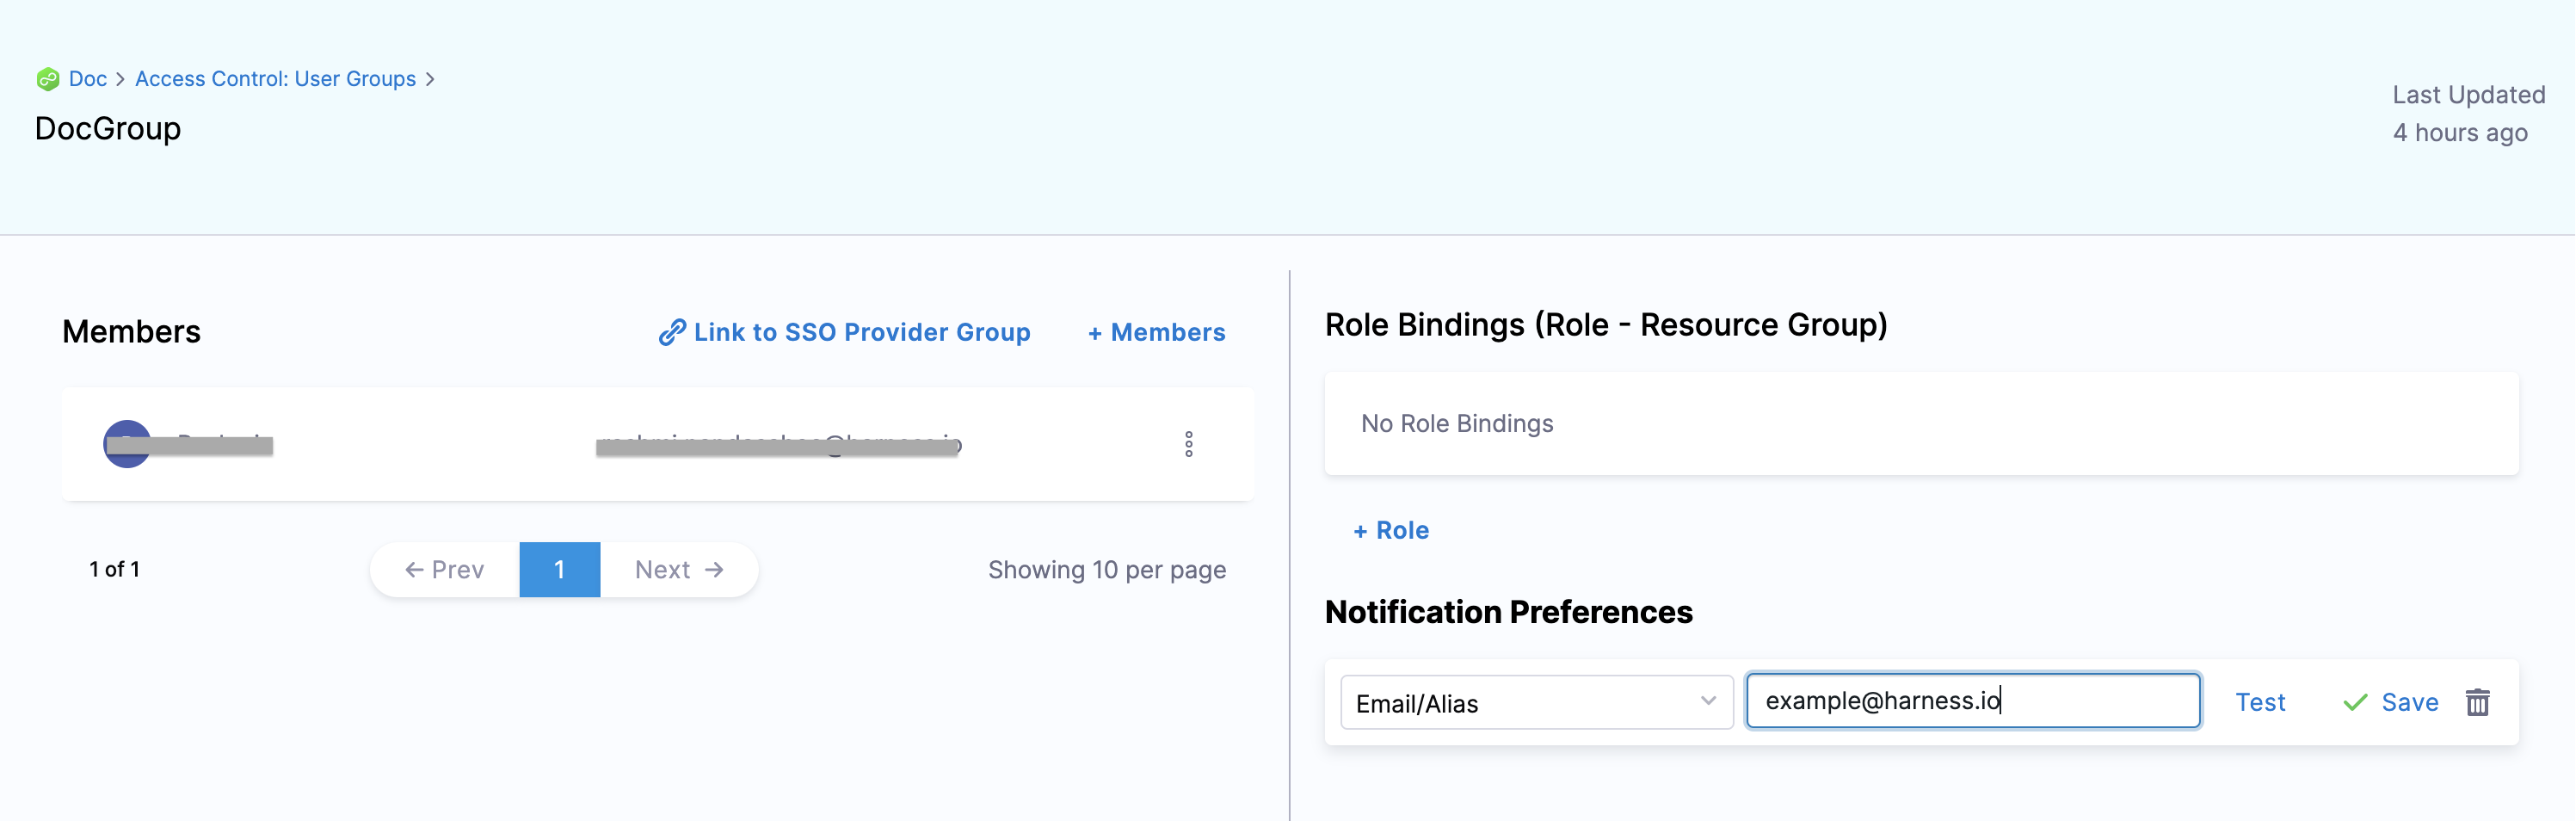
Task: Click the left arrow on Prev
Action: click(x=414, y=570)
